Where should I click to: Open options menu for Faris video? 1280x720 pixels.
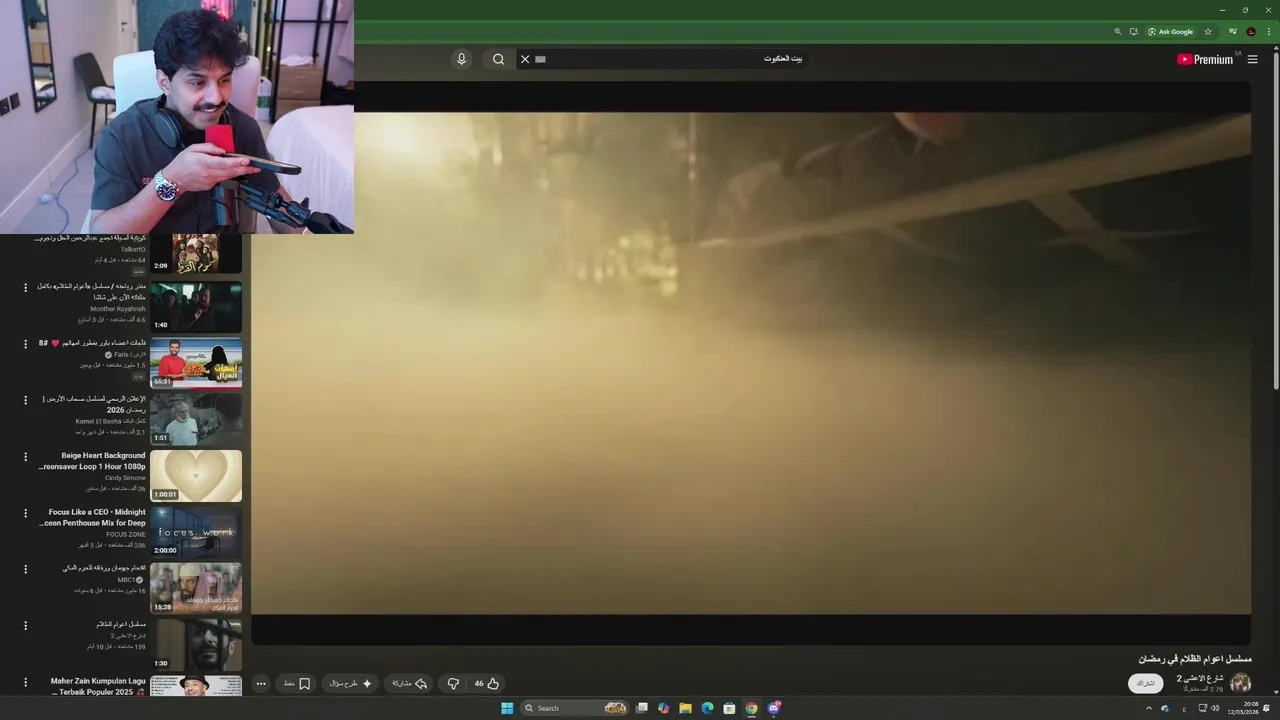(26, 343)
